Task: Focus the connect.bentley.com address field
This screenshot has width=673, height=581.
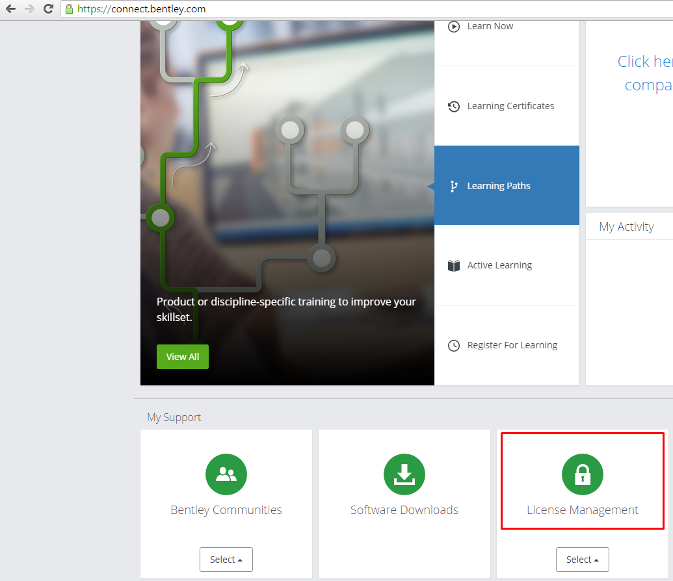Action: (x=369, y=9)
